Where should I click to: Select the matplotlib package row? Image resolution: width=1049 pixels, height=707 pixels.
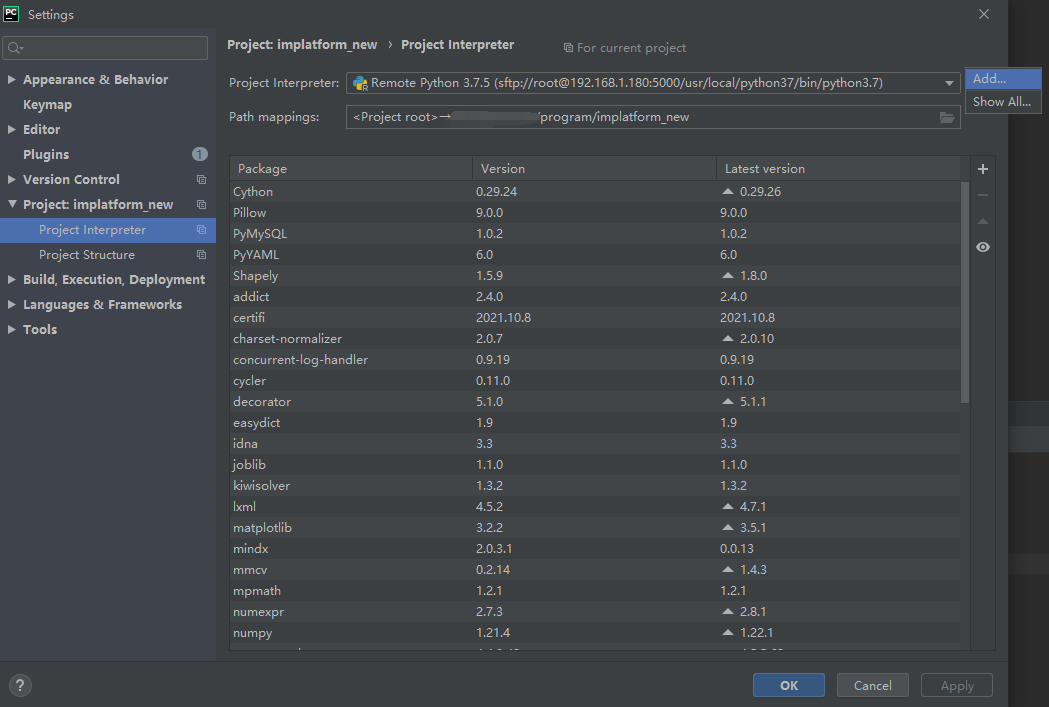[x=595, y=528]
